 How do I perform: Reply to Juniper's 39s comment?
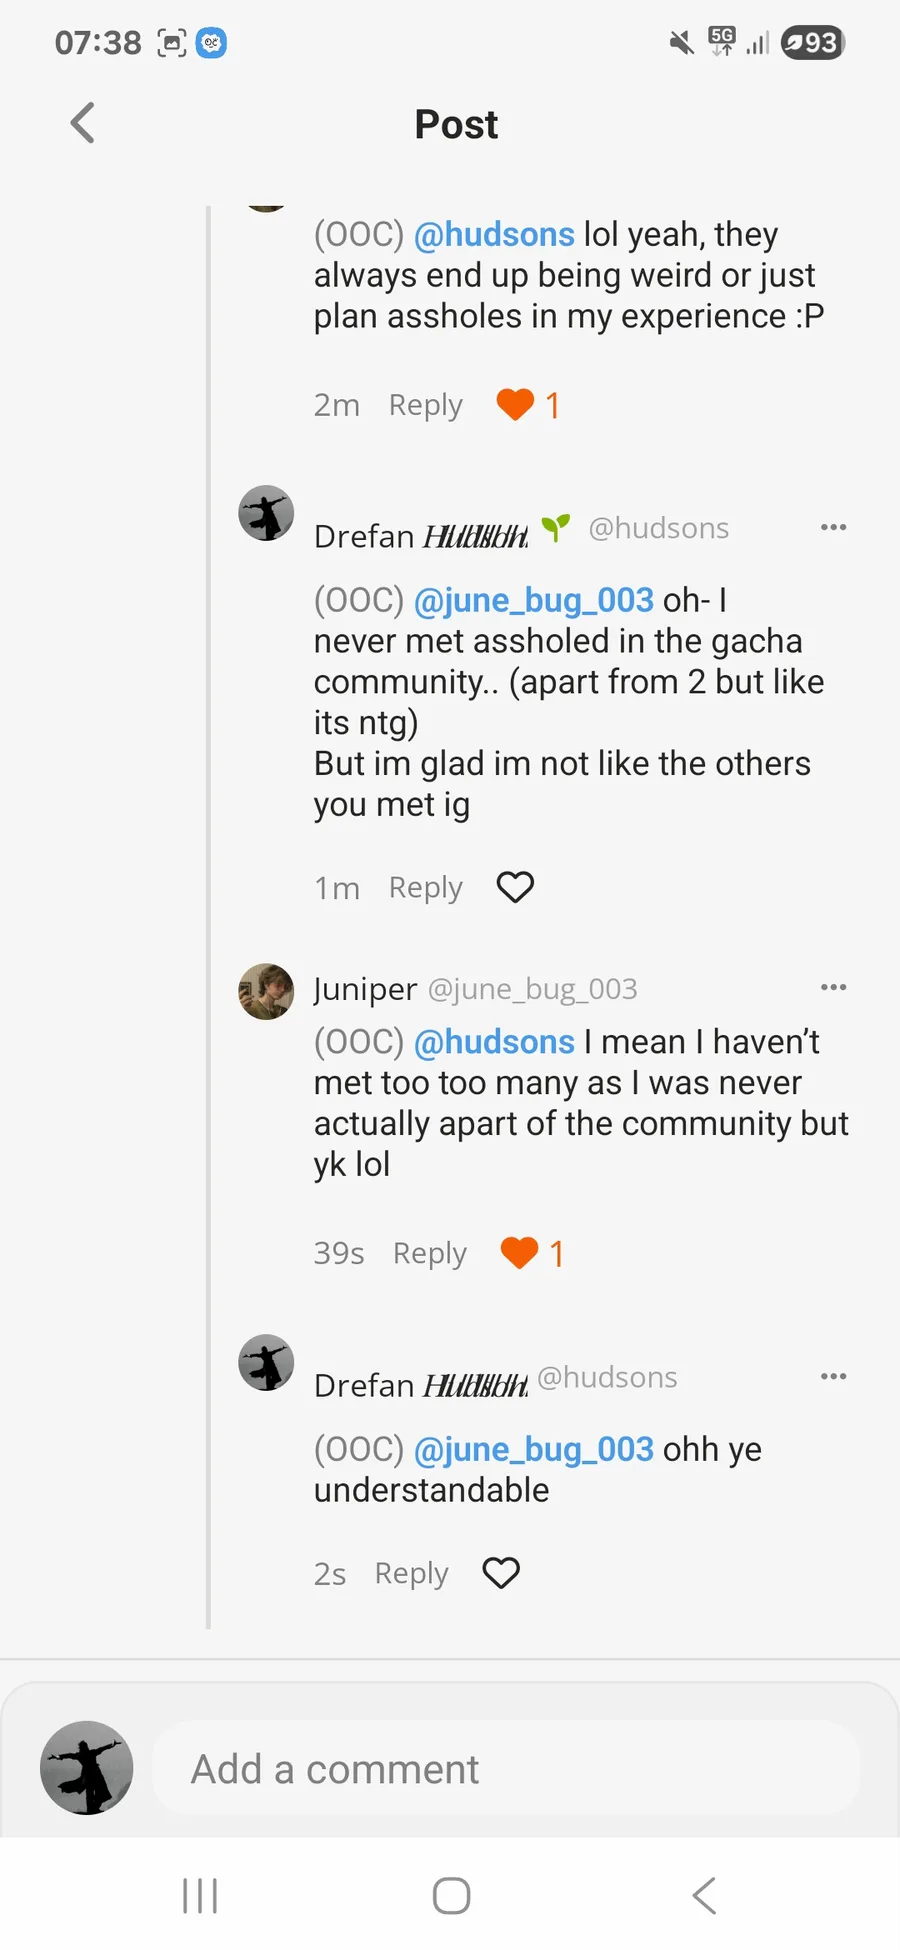point(429,1253)
